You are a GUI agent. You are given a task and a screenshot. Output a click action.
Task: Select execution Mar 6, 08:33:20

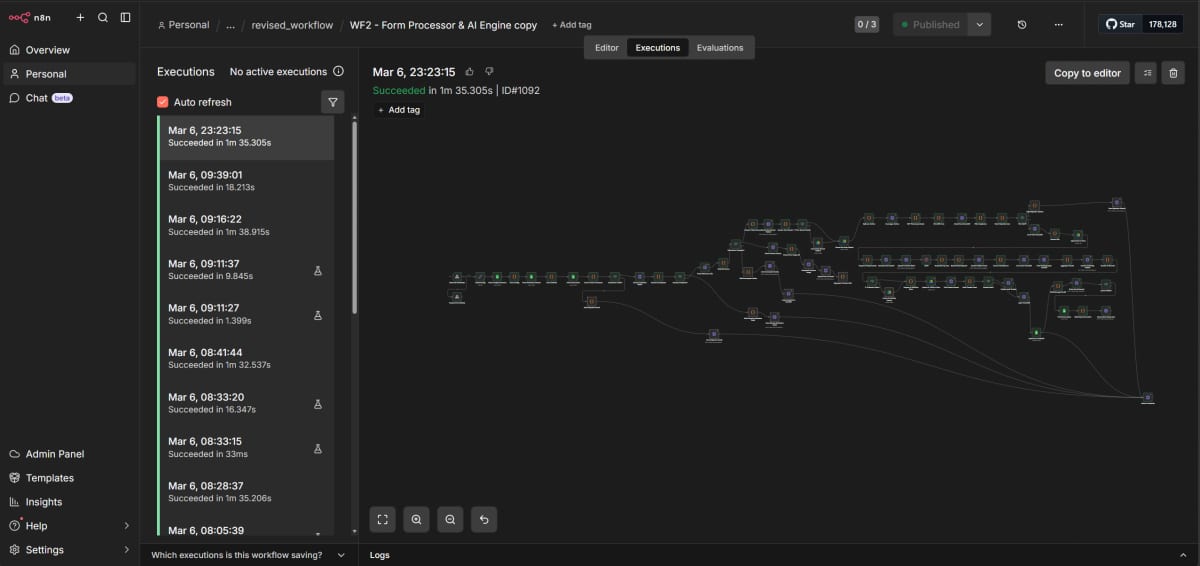[x=246, y=403]
